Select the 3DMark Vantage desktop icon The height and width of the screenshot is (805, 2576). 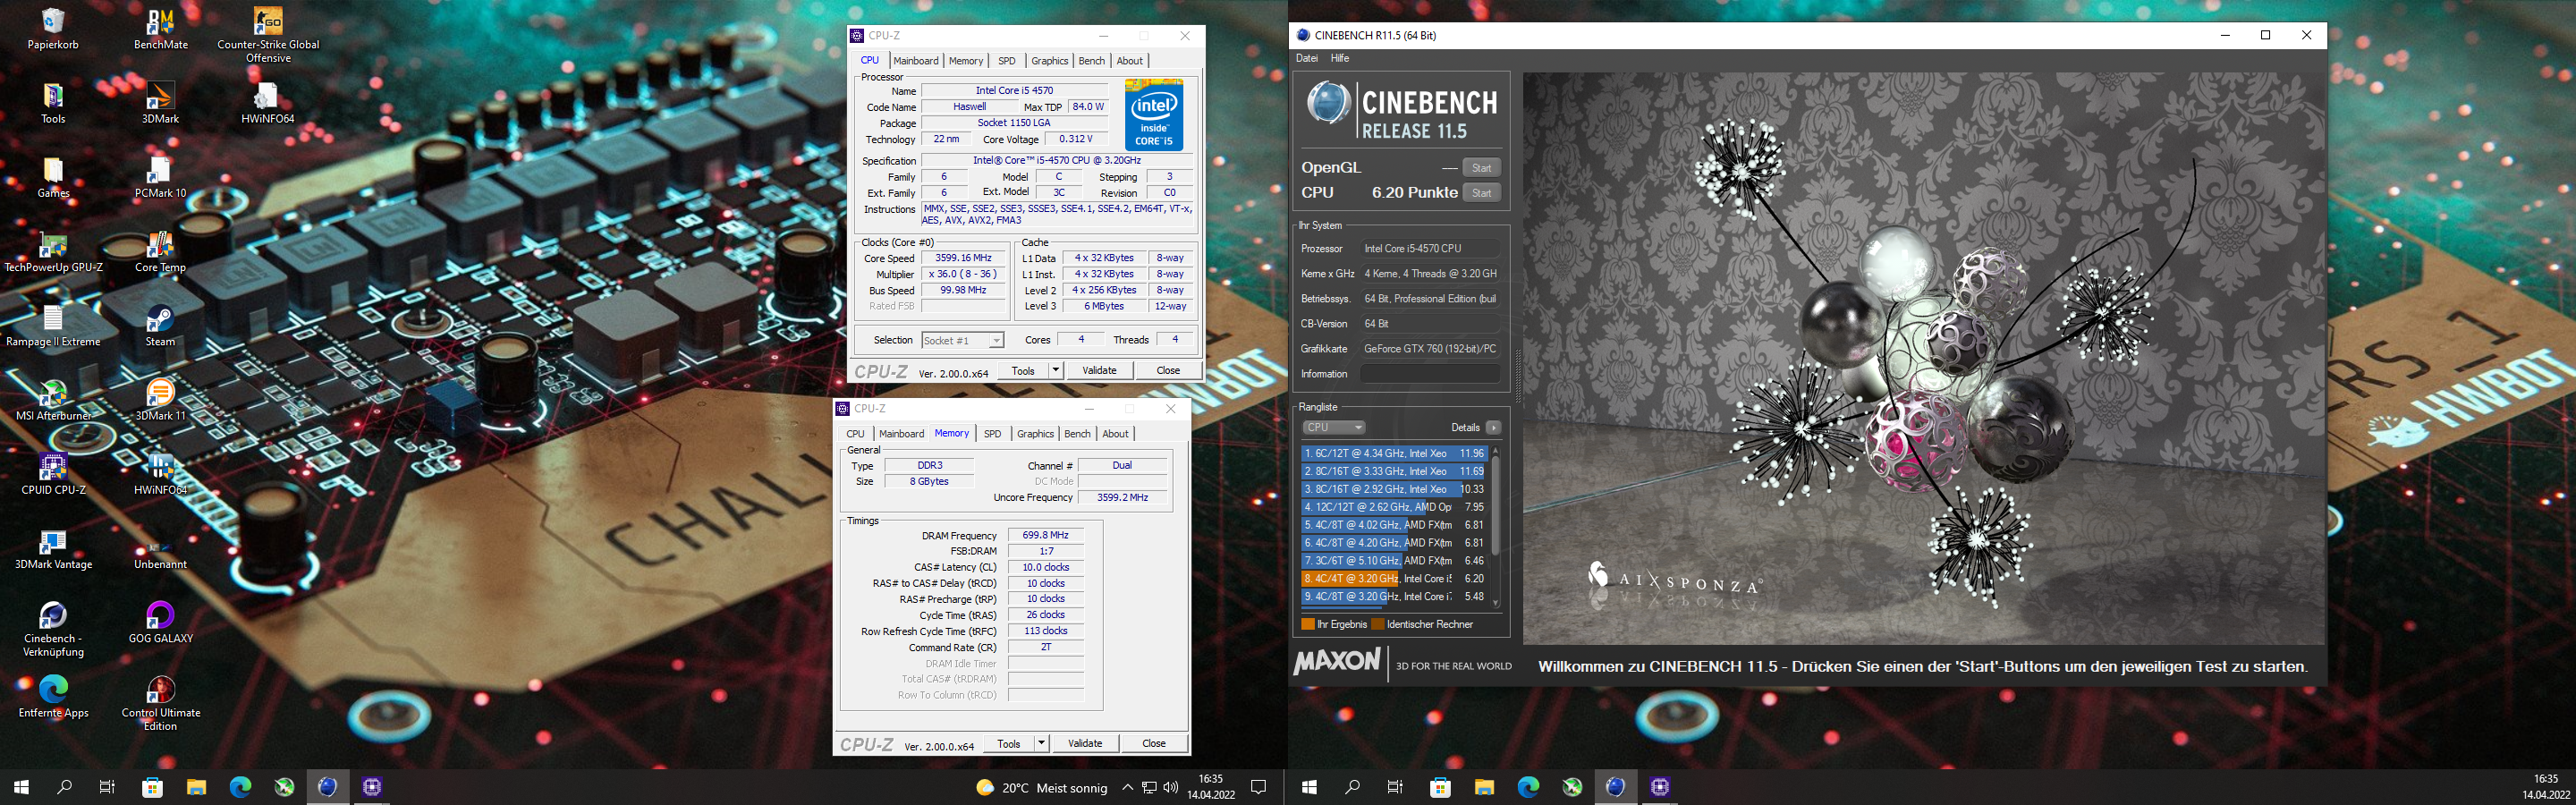pyautogui.click(x=53, y=549)
